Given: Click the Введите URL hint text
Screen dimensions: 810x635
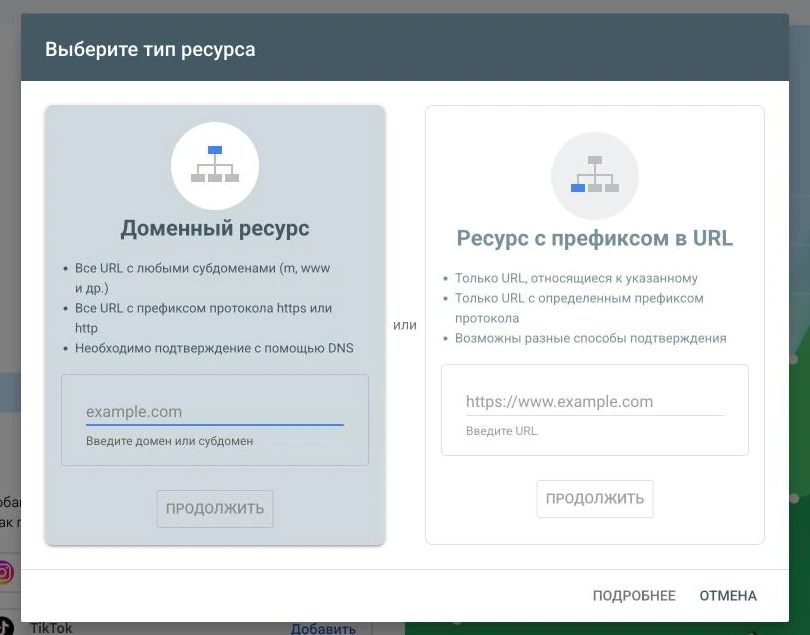Looking at the screenshot, I should point(501,431).
